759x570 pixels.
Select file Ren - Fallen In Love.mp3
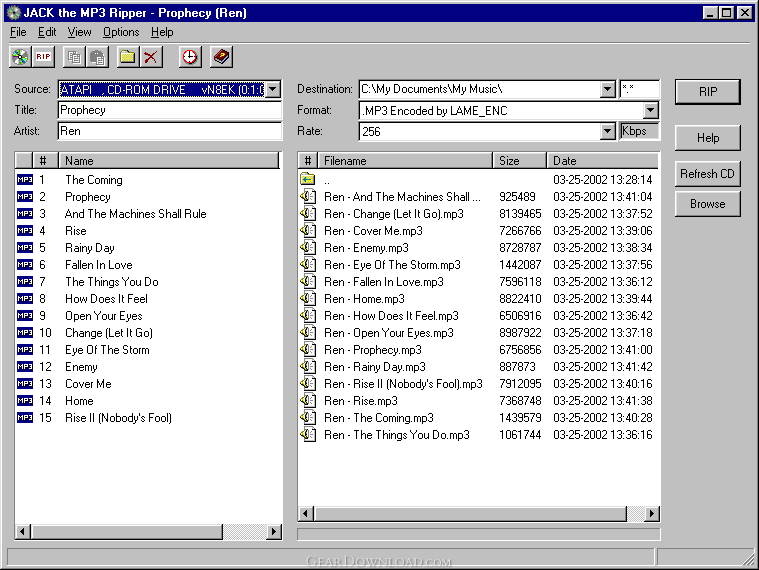click(384, 282)
